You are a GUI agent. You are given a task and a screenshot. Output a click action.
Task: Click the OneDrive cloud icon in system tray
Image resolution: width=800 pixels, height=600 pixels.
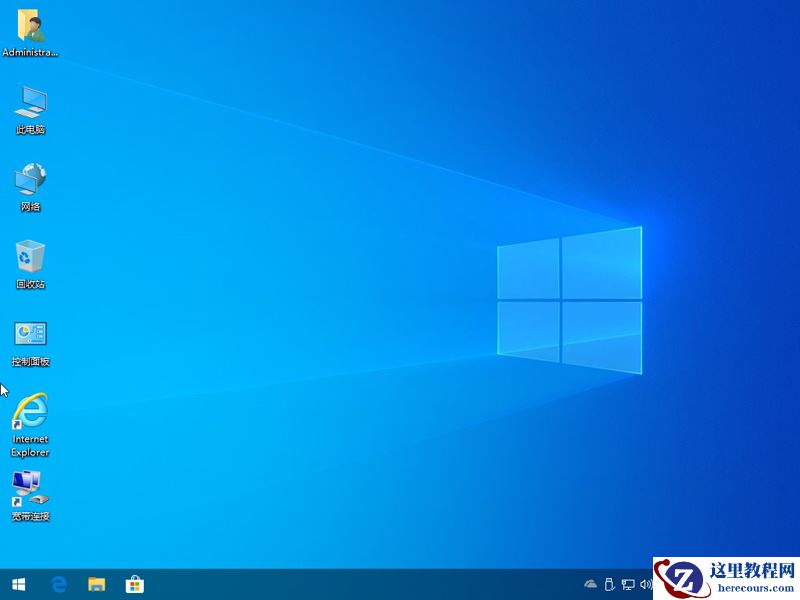590,584
